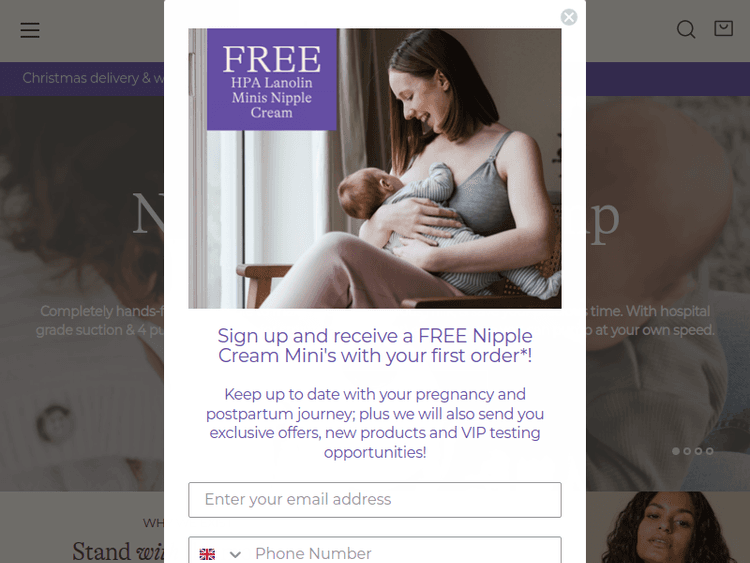Select the fourth carousel dot
The image size is (750, 563).
(x=709, y=451)
